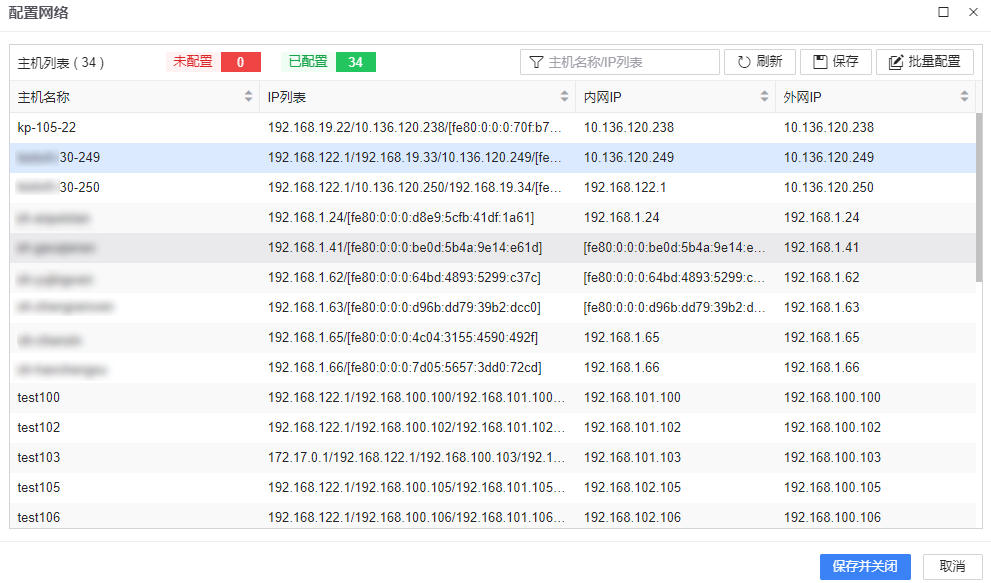Viewport: 991px width, 583px height.
Task: Select host test102
Action: pyautogui.click(x=39, y=427)
